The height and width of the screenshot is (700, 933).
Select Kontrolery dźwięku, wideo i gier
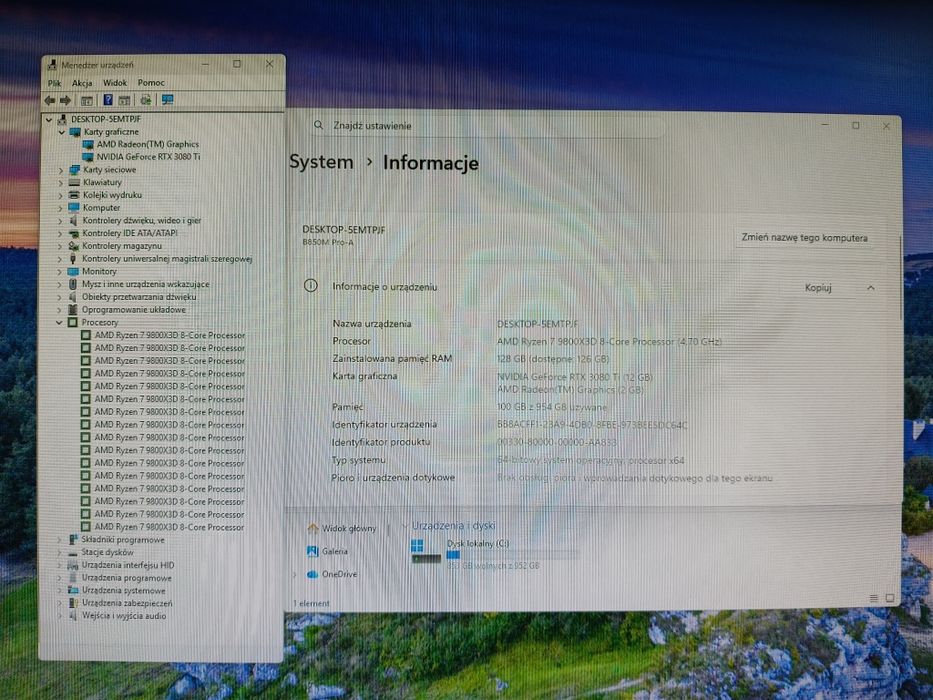(142, 220)
